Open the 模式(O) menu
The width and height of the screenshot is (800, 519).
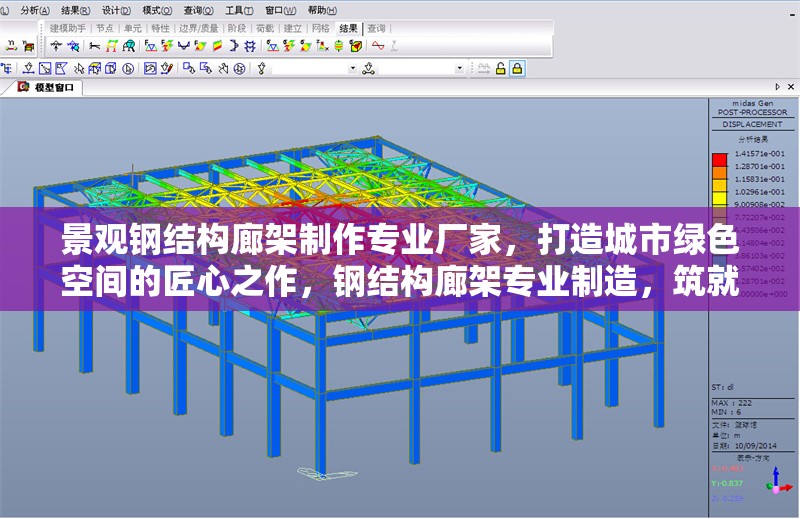157,10
